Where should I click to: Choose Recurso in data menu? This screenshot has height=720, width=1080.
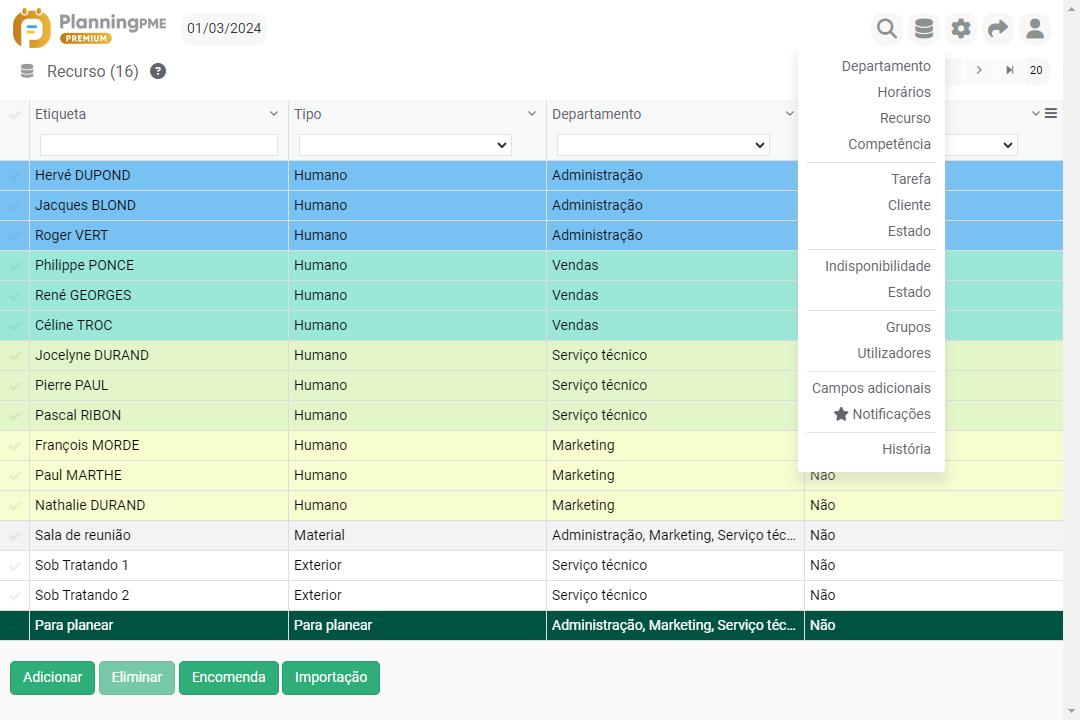point(905,119)
